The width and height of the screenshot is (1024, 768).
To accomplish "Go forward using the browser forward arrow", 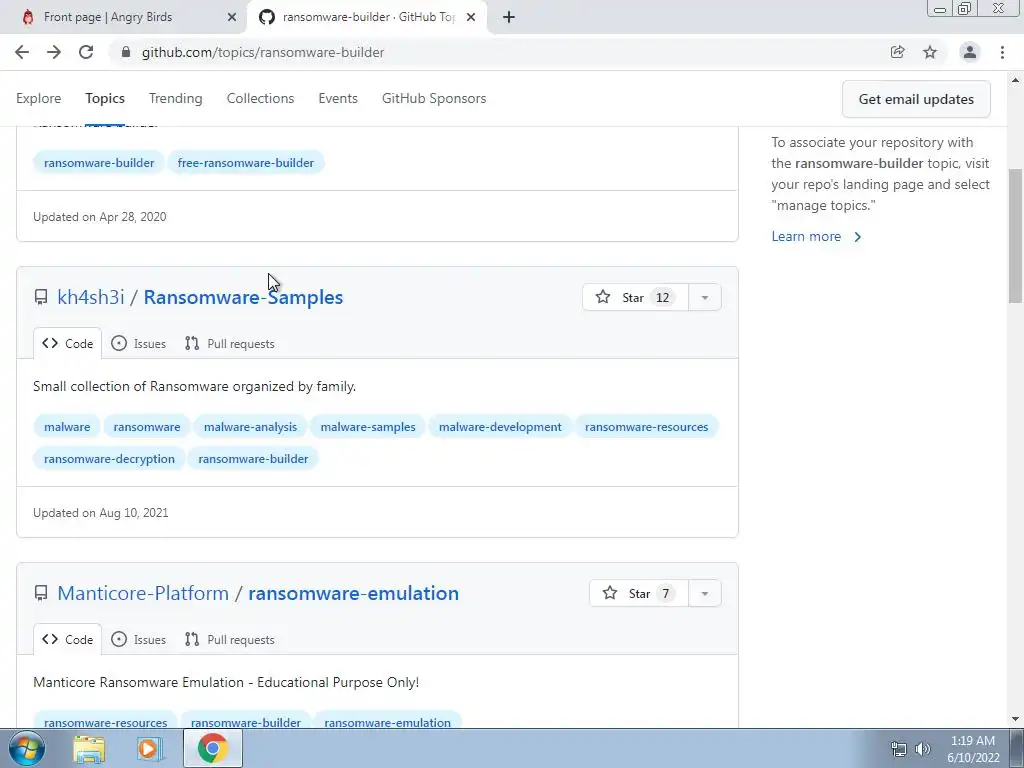I will [54, 52].
